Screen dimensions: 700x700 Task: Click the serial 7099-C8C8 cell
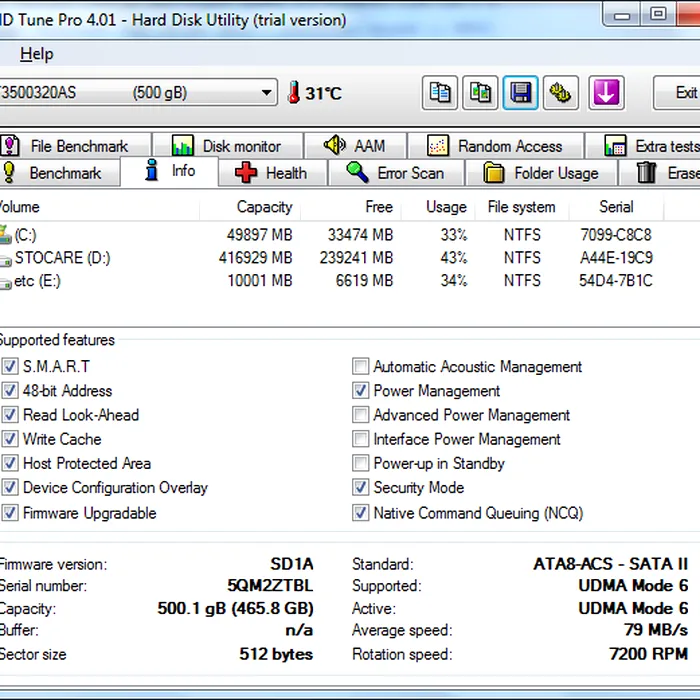tap(616, 235)
